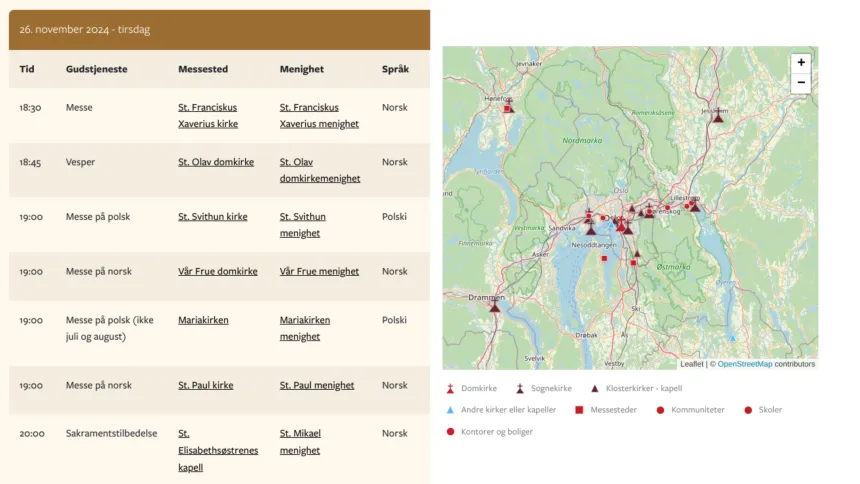
Task: Click the date header 26. november 2024 - tirsdag
Action: point(84,30)
